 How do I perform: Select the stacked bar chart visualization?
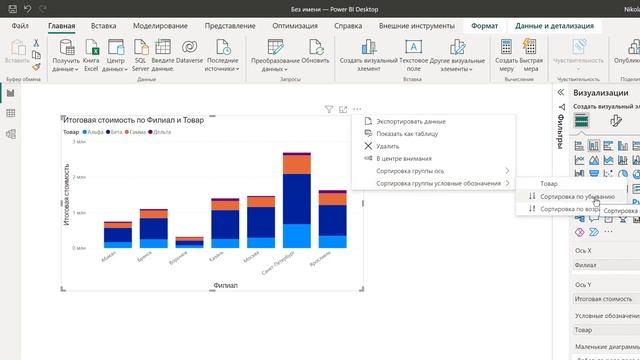[x=579, y=145]
